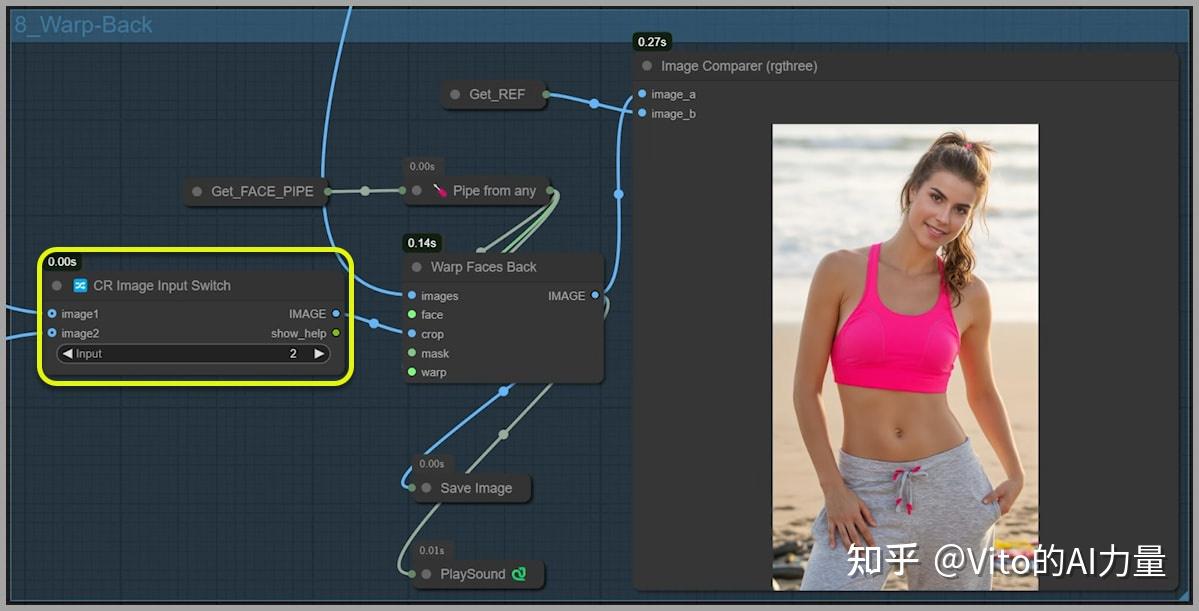Collapse the Image Comparer node using its title circle
Image resolution: width=1199 pixels, height=611 pixels.
coord(645,64)
